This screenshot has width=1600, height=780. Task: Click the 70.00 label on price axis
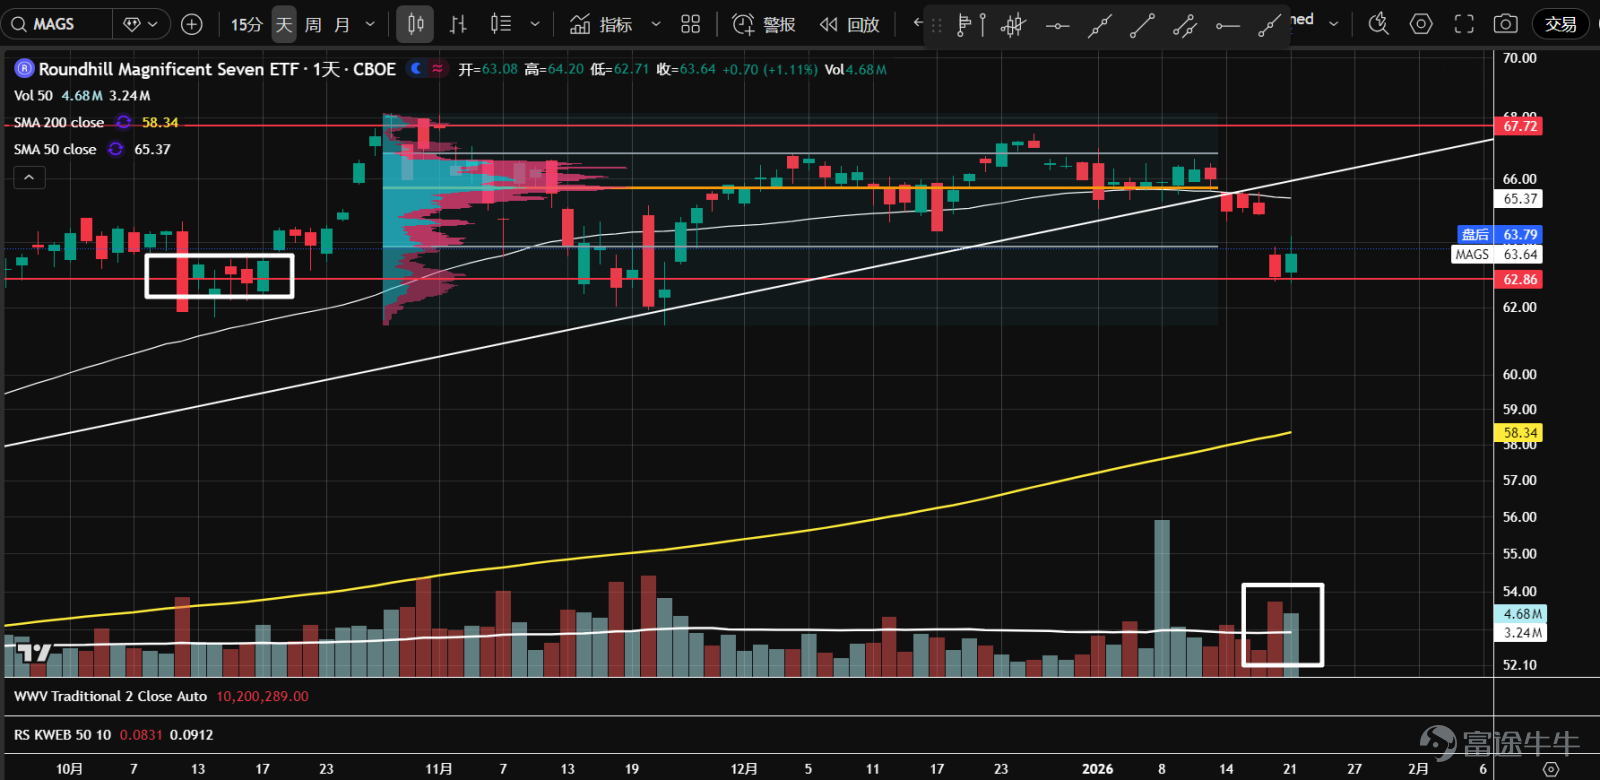(1519, 58)
